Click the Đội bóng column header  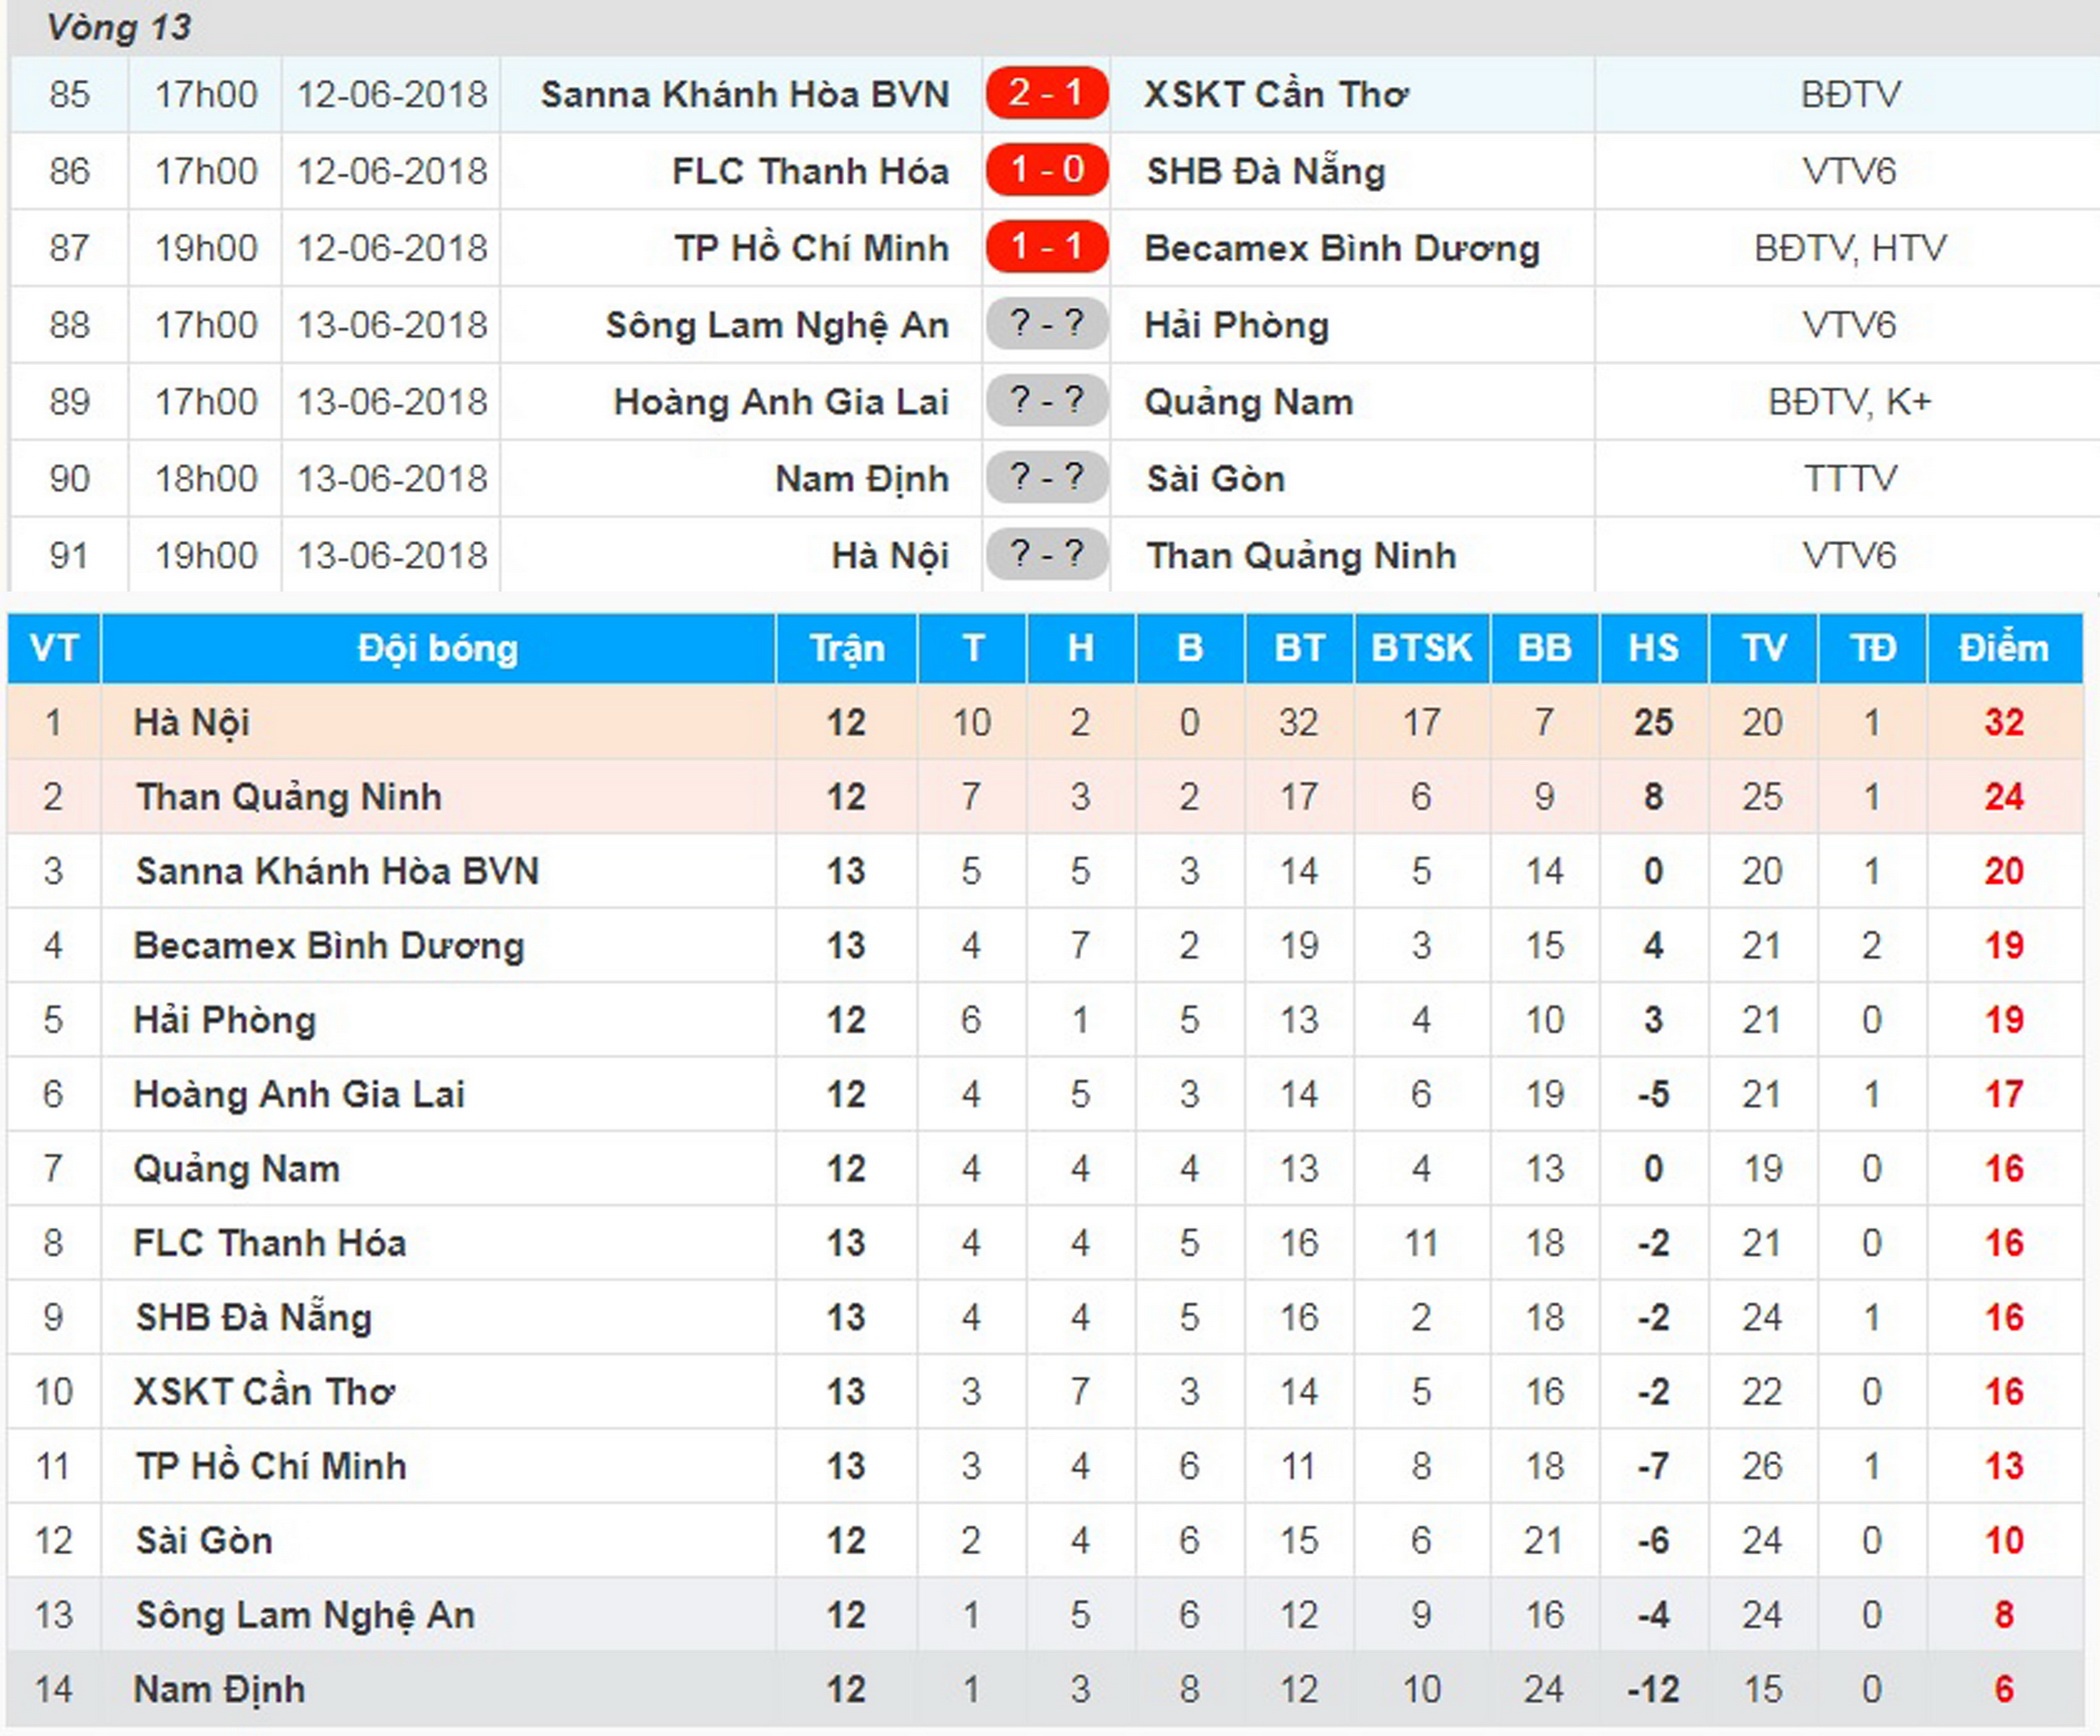click(438, 648)
